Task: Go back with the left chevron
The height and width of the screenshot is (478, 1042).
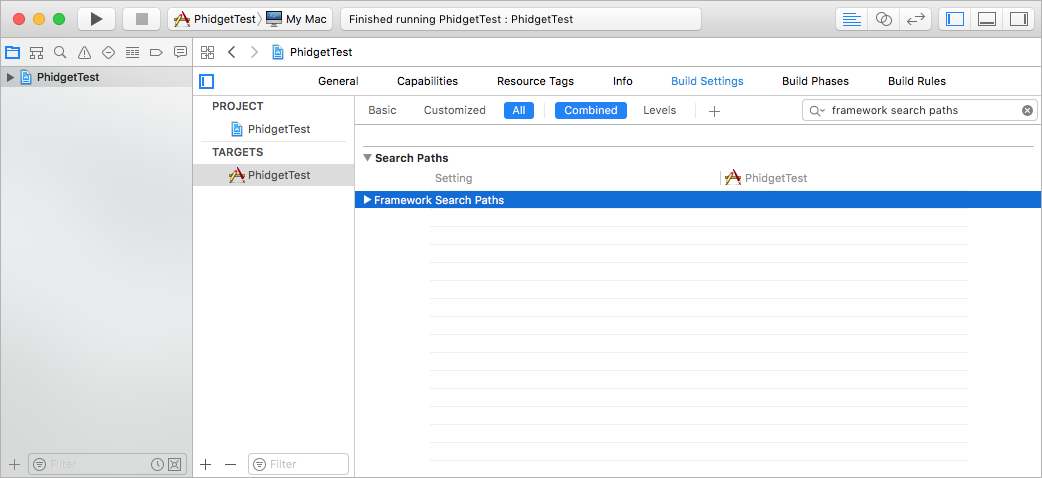Action: click(x=231, y=52)
